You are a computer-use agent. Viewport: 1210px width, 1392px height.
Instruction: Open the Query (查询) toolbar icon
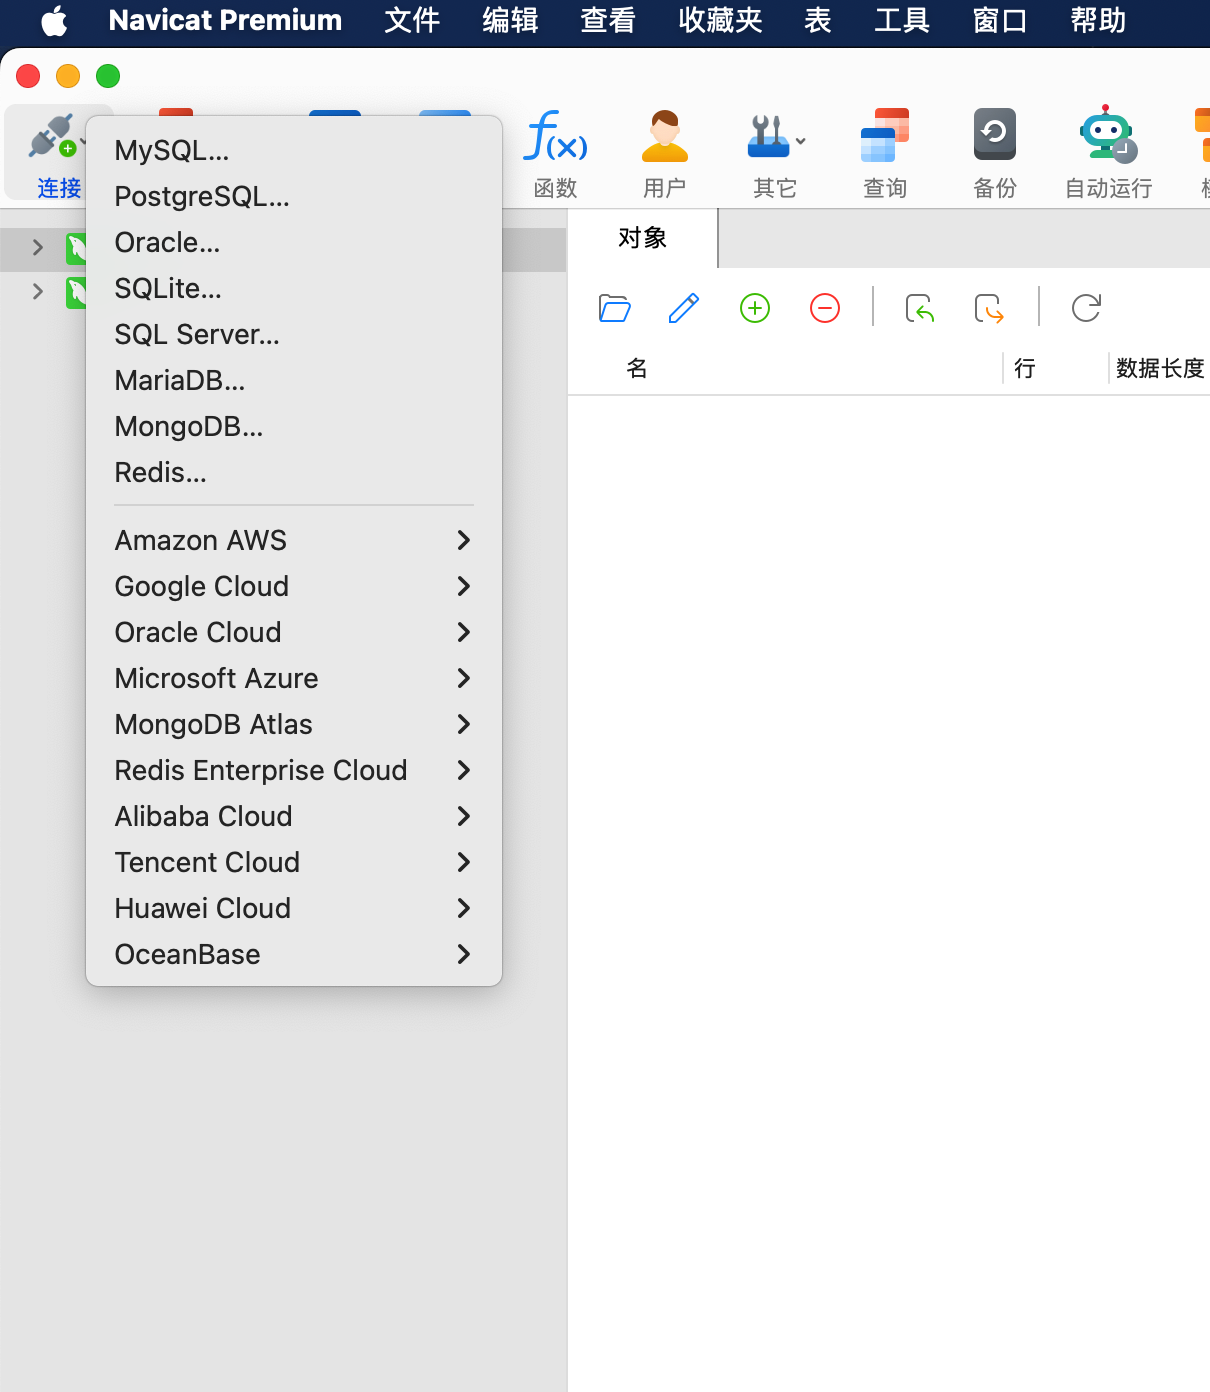point(885,136)
